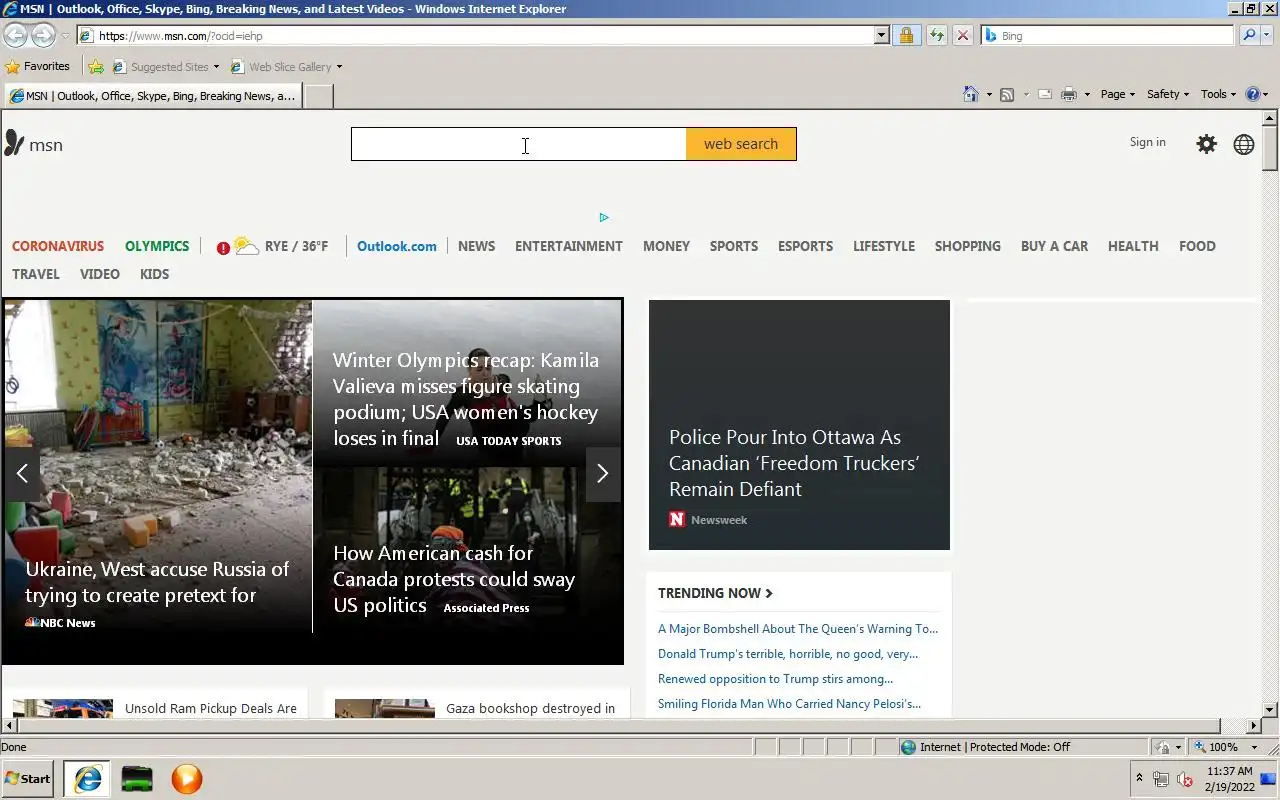Open the Tools menu
The width and height of the screenshot is (1280, 800).
[x=1218, y=94]
